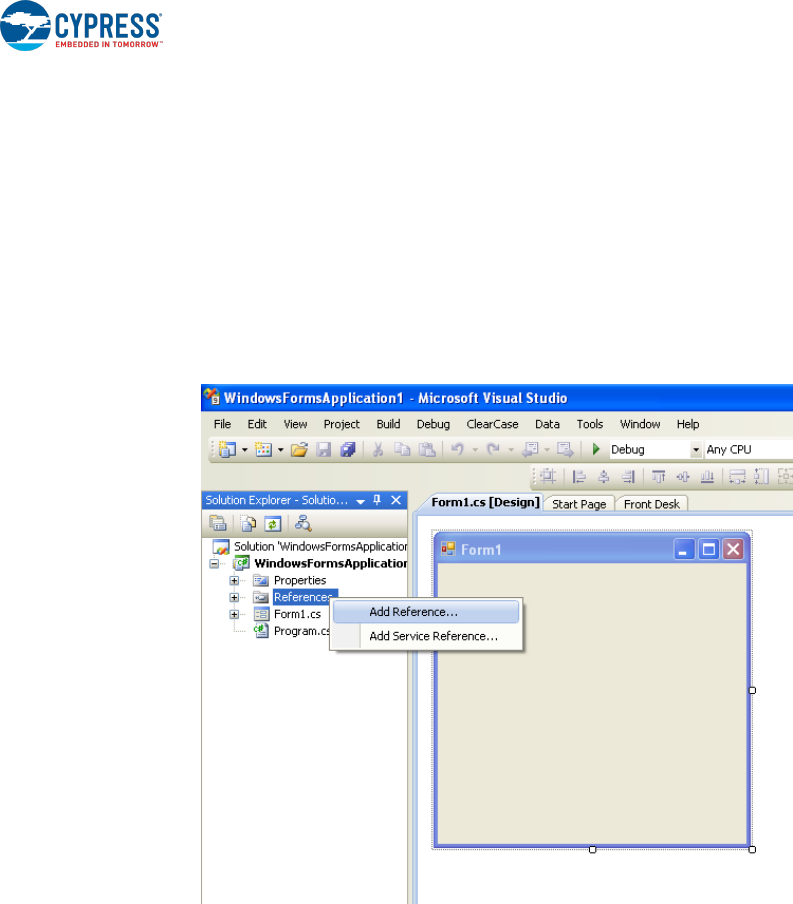This screenshot has height=904, width=793.
Task: Select the Program.cs file
Action: point(302,631)
